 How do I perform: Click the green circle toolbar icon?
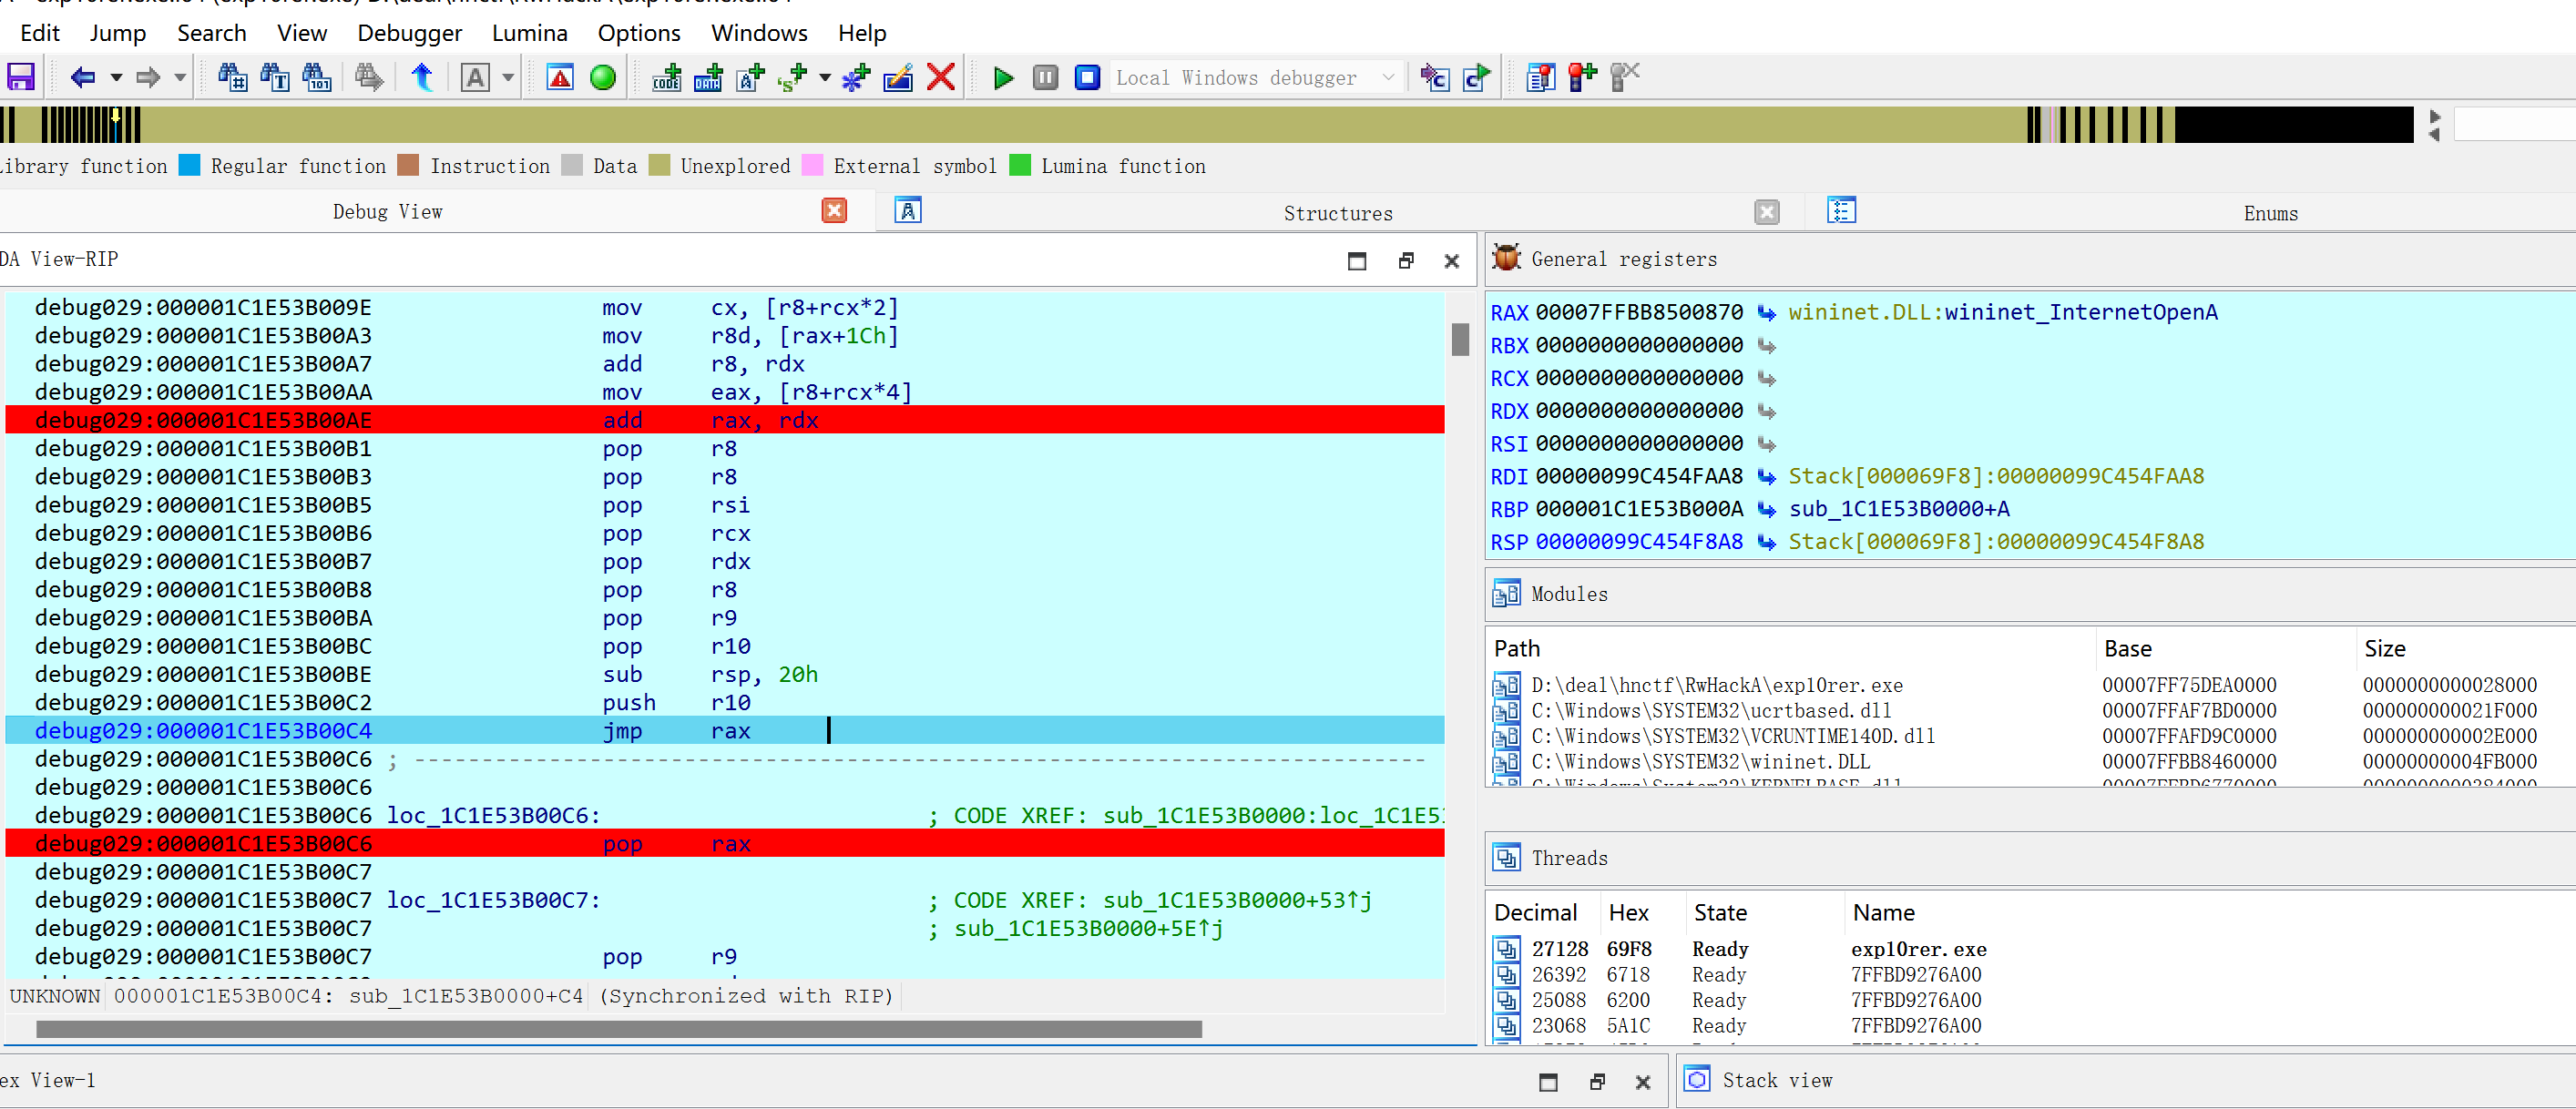[x=603, y=77]
